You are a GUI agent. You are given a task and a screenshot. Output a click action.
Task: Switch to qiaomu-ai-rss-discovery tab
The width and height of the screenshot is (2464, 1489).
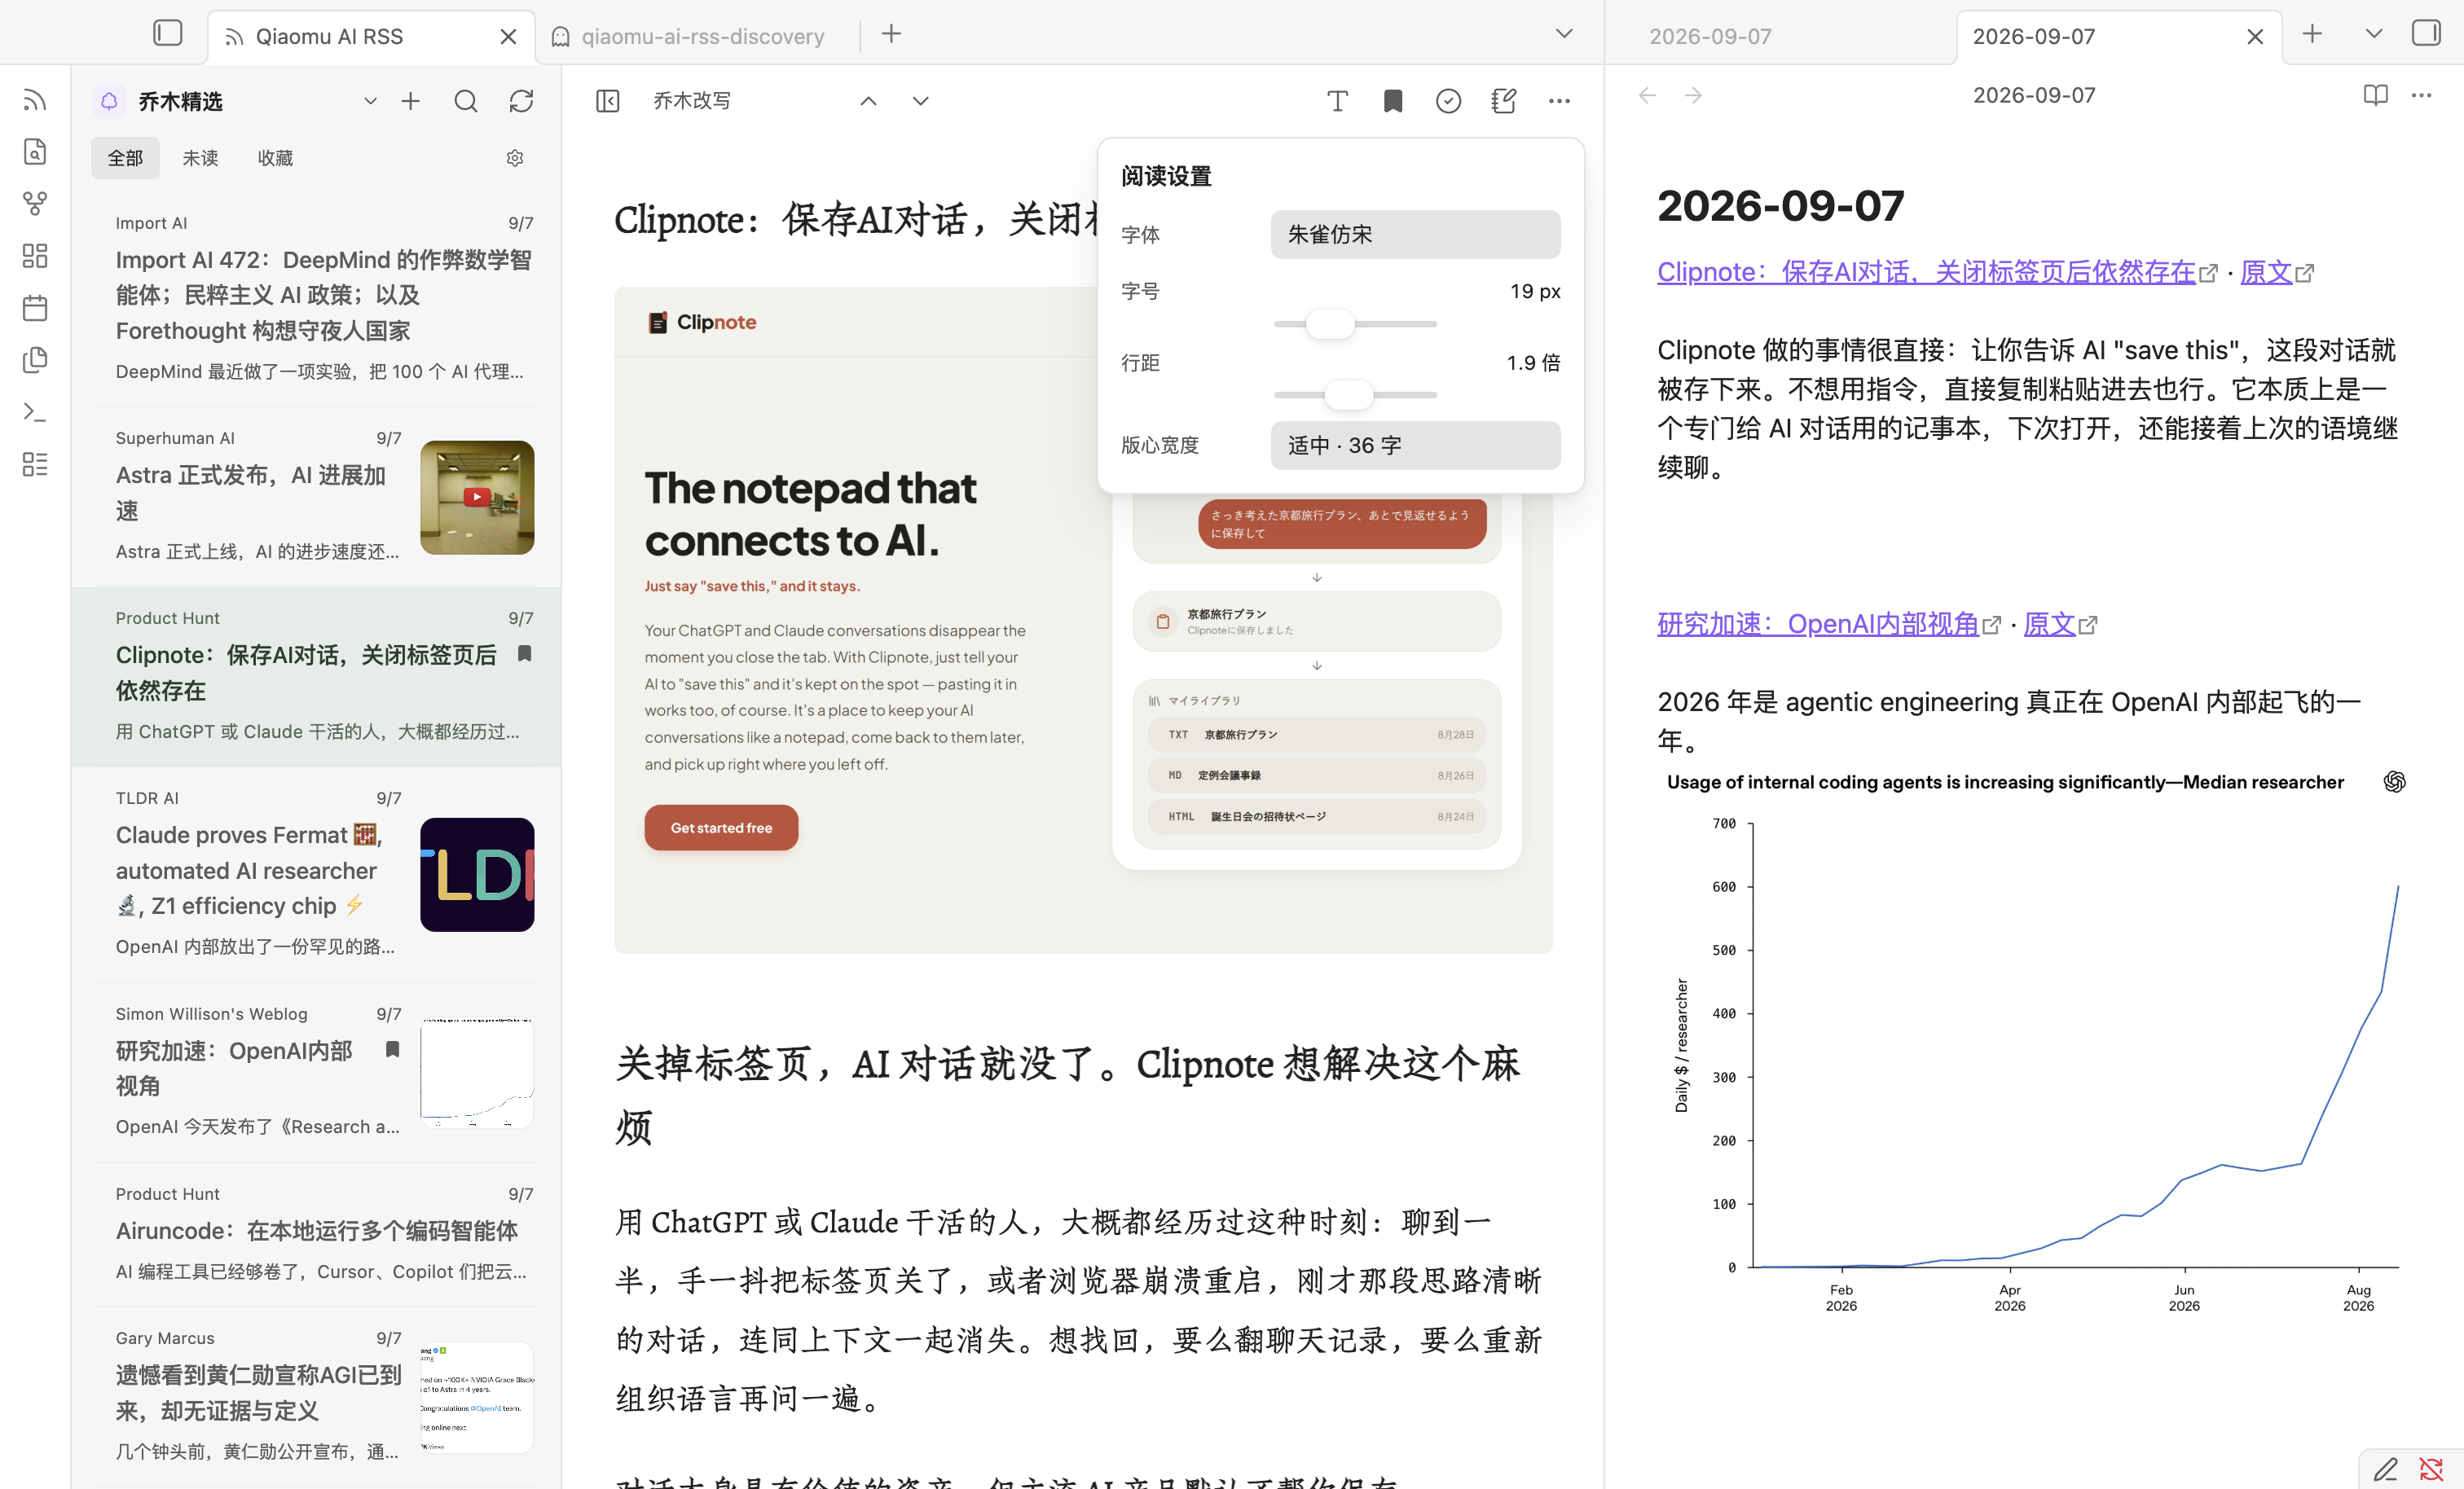point(702,37)
